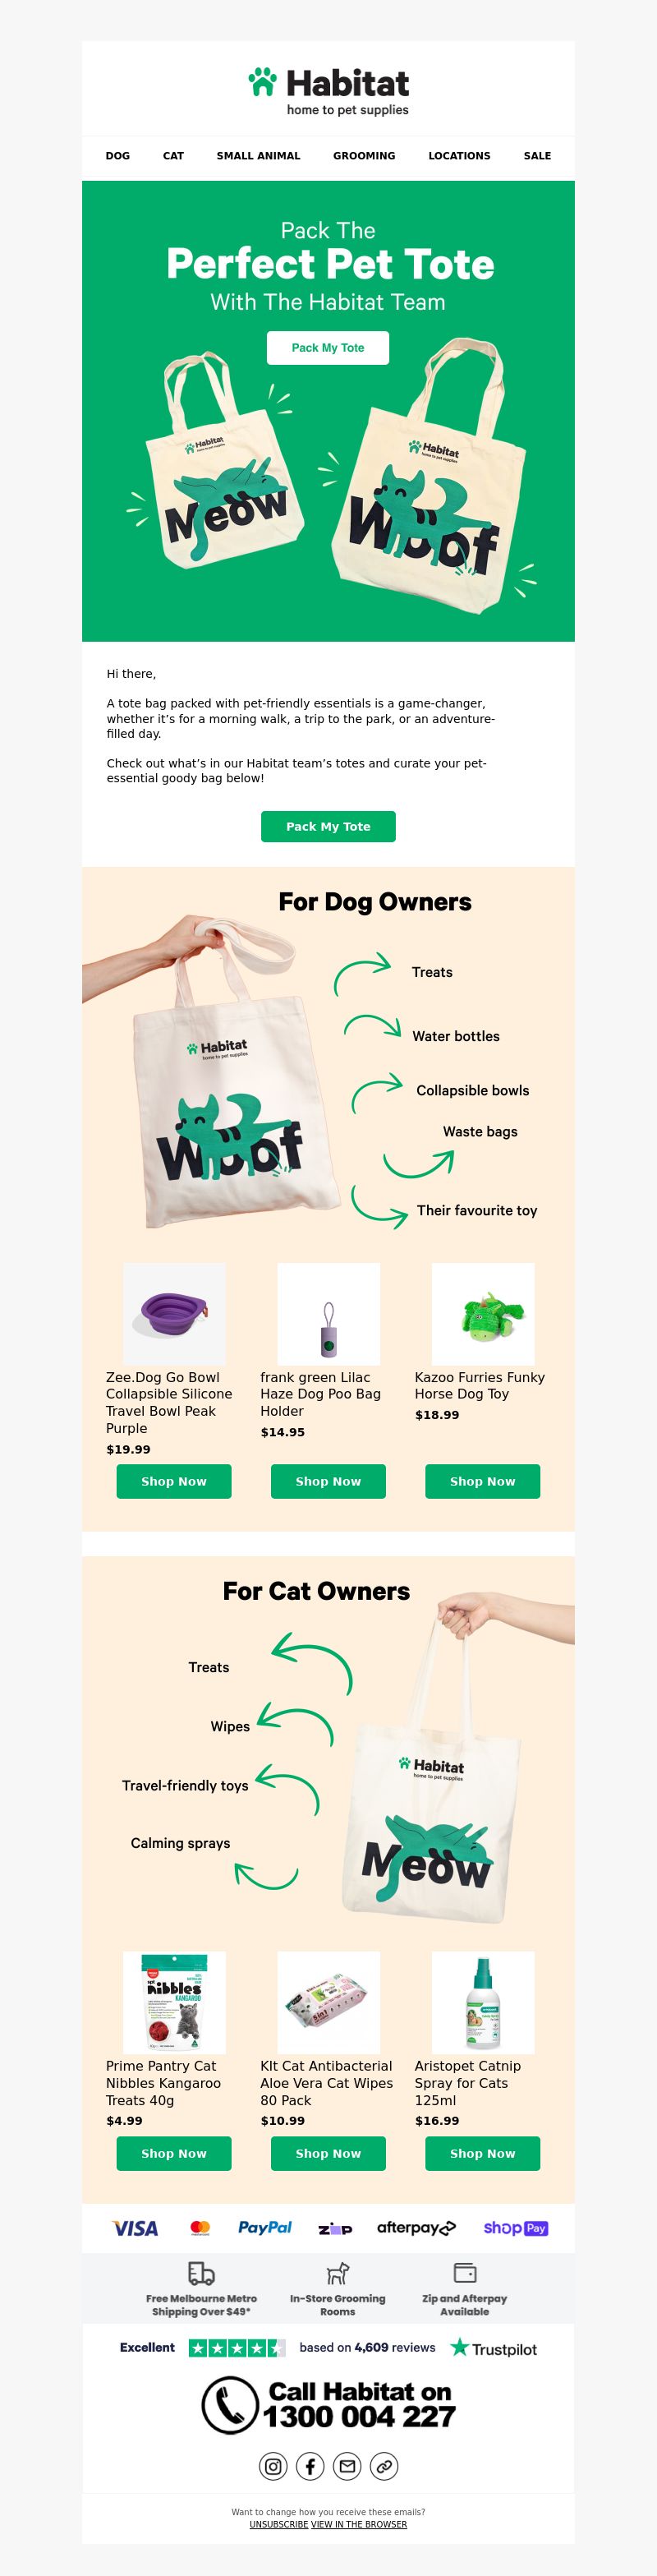Shop Now for Zee.Dog Go Bowl
The width and height of the screenshot is (657, 2576).
[x=174, y=1481]
